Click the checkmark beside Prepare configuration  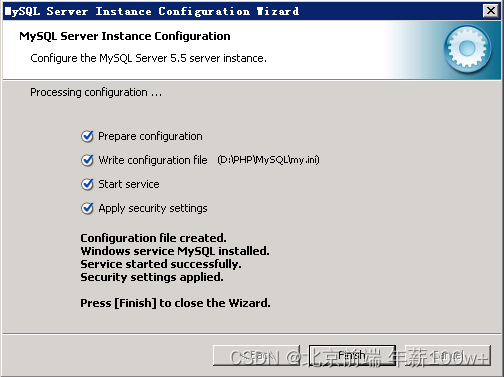pos(87,136)
